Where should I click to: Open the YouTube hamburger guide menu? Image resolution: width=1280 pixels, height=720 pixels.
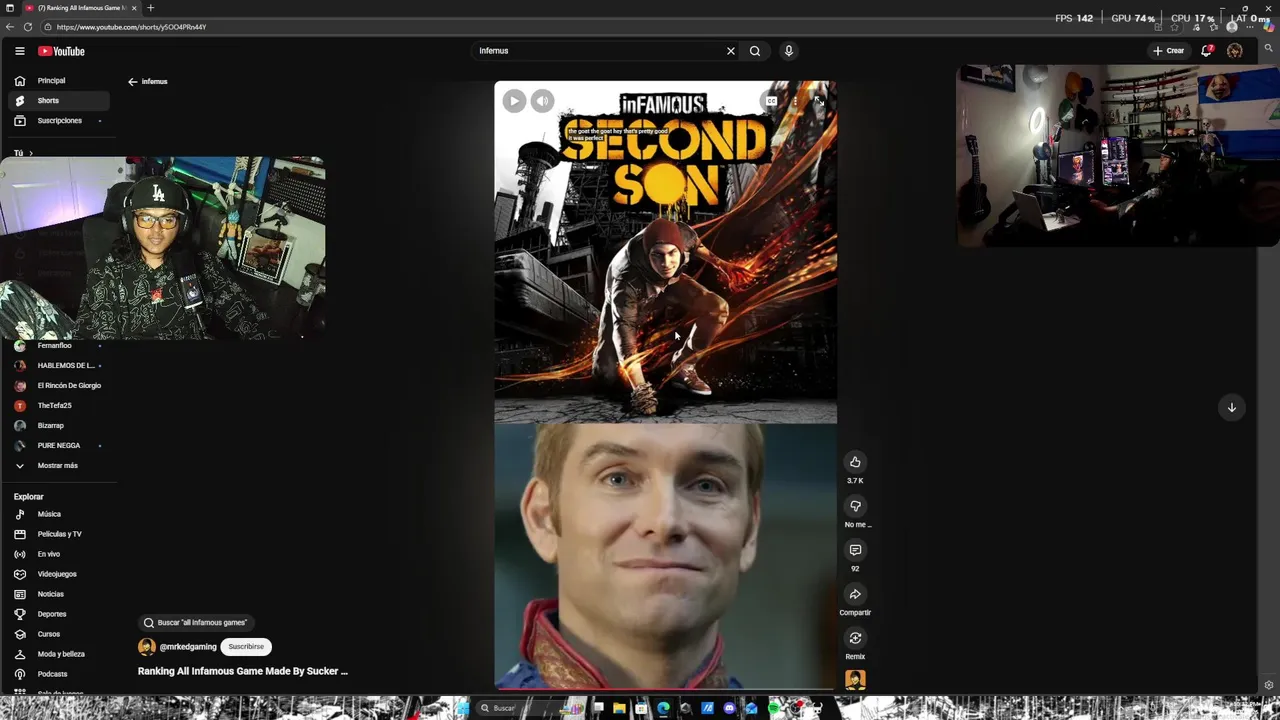(x=19, y=51)
